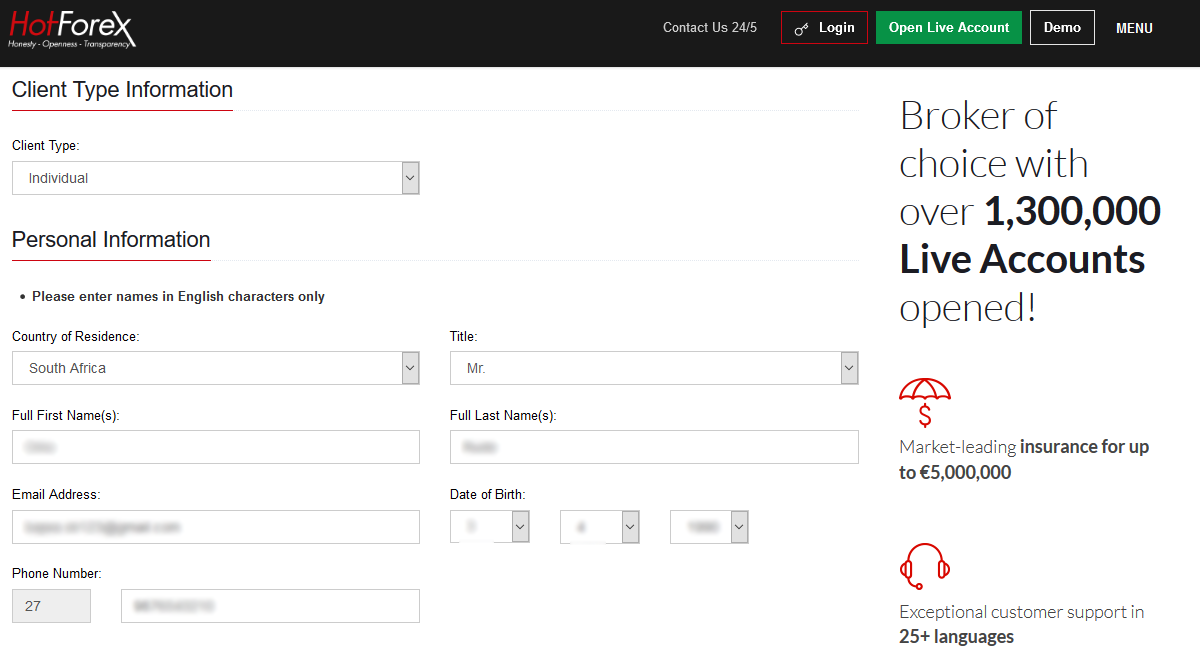Open the Client Type dropdown

click(x=216, y=178)
